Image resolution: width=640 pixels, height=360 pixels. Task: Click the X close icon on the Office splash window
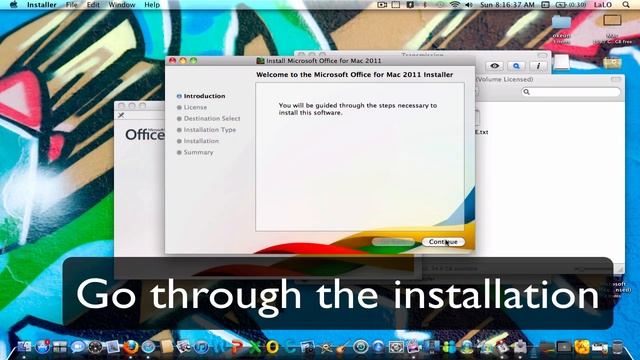(x=121, y=115)
